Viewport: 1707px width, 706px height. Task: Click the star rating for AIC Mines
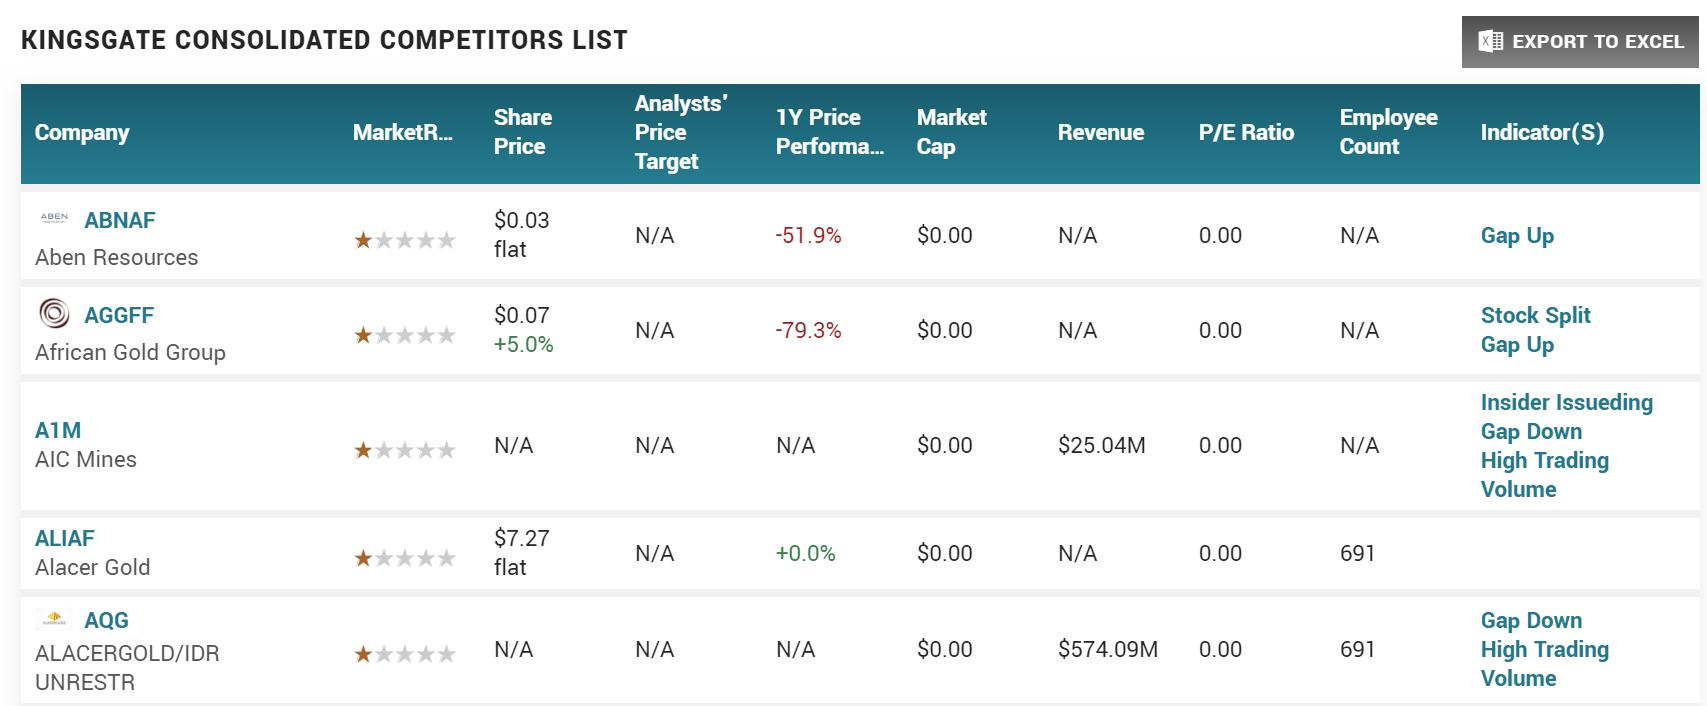405,450
